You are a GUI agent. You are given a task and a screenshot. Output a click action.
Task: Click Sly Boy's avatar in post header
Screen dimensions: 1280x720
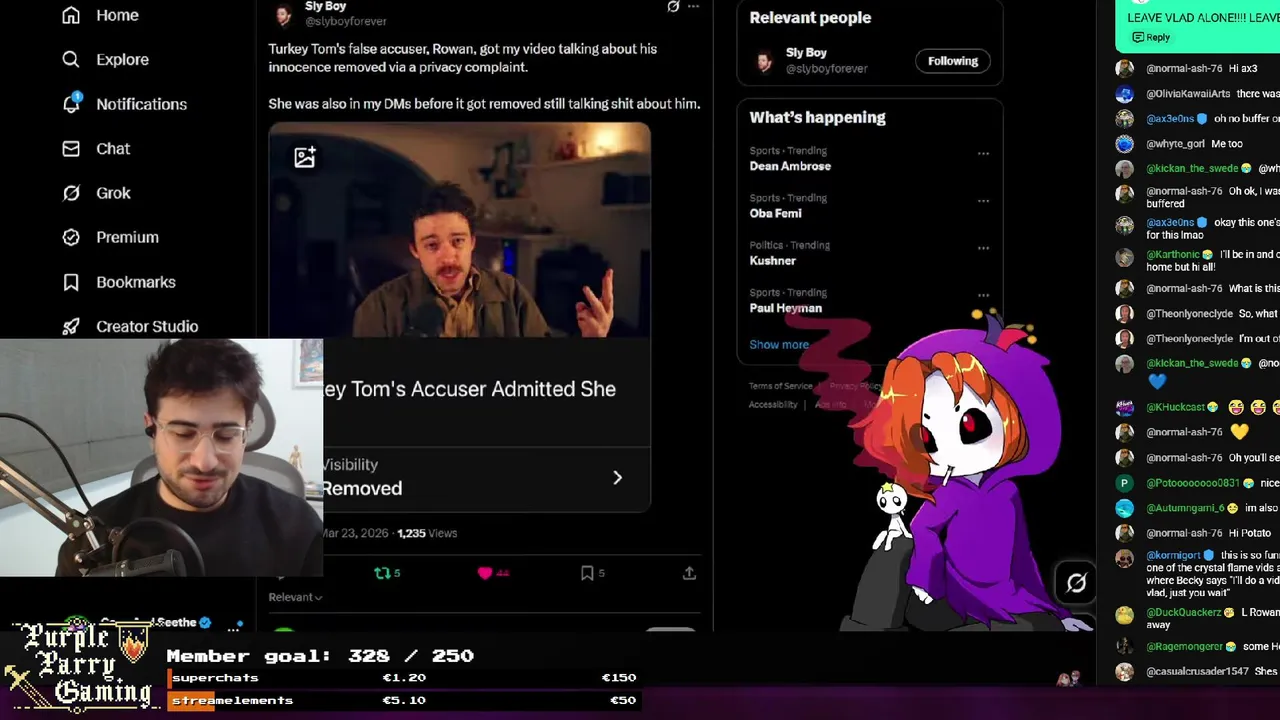click(x=284, y=14)
